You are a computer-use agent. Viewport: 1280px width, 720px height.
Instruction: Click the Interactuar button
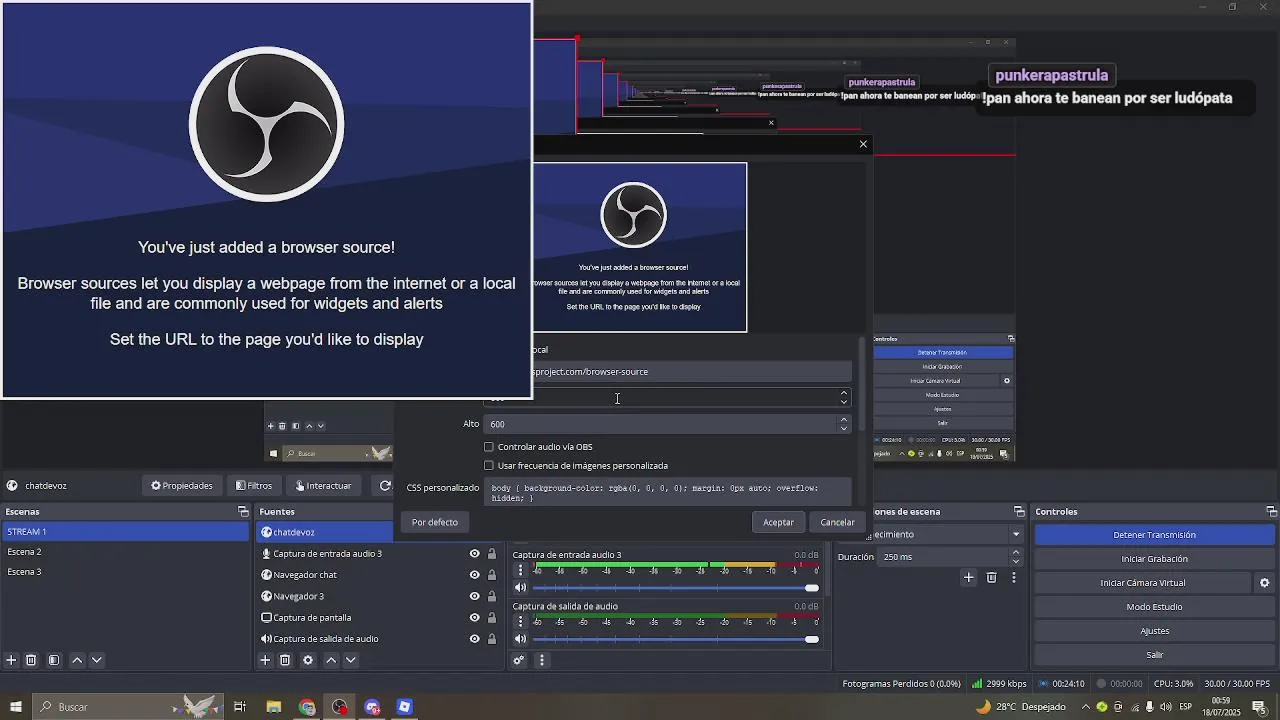pyautogui.click(x=324, y=486)
